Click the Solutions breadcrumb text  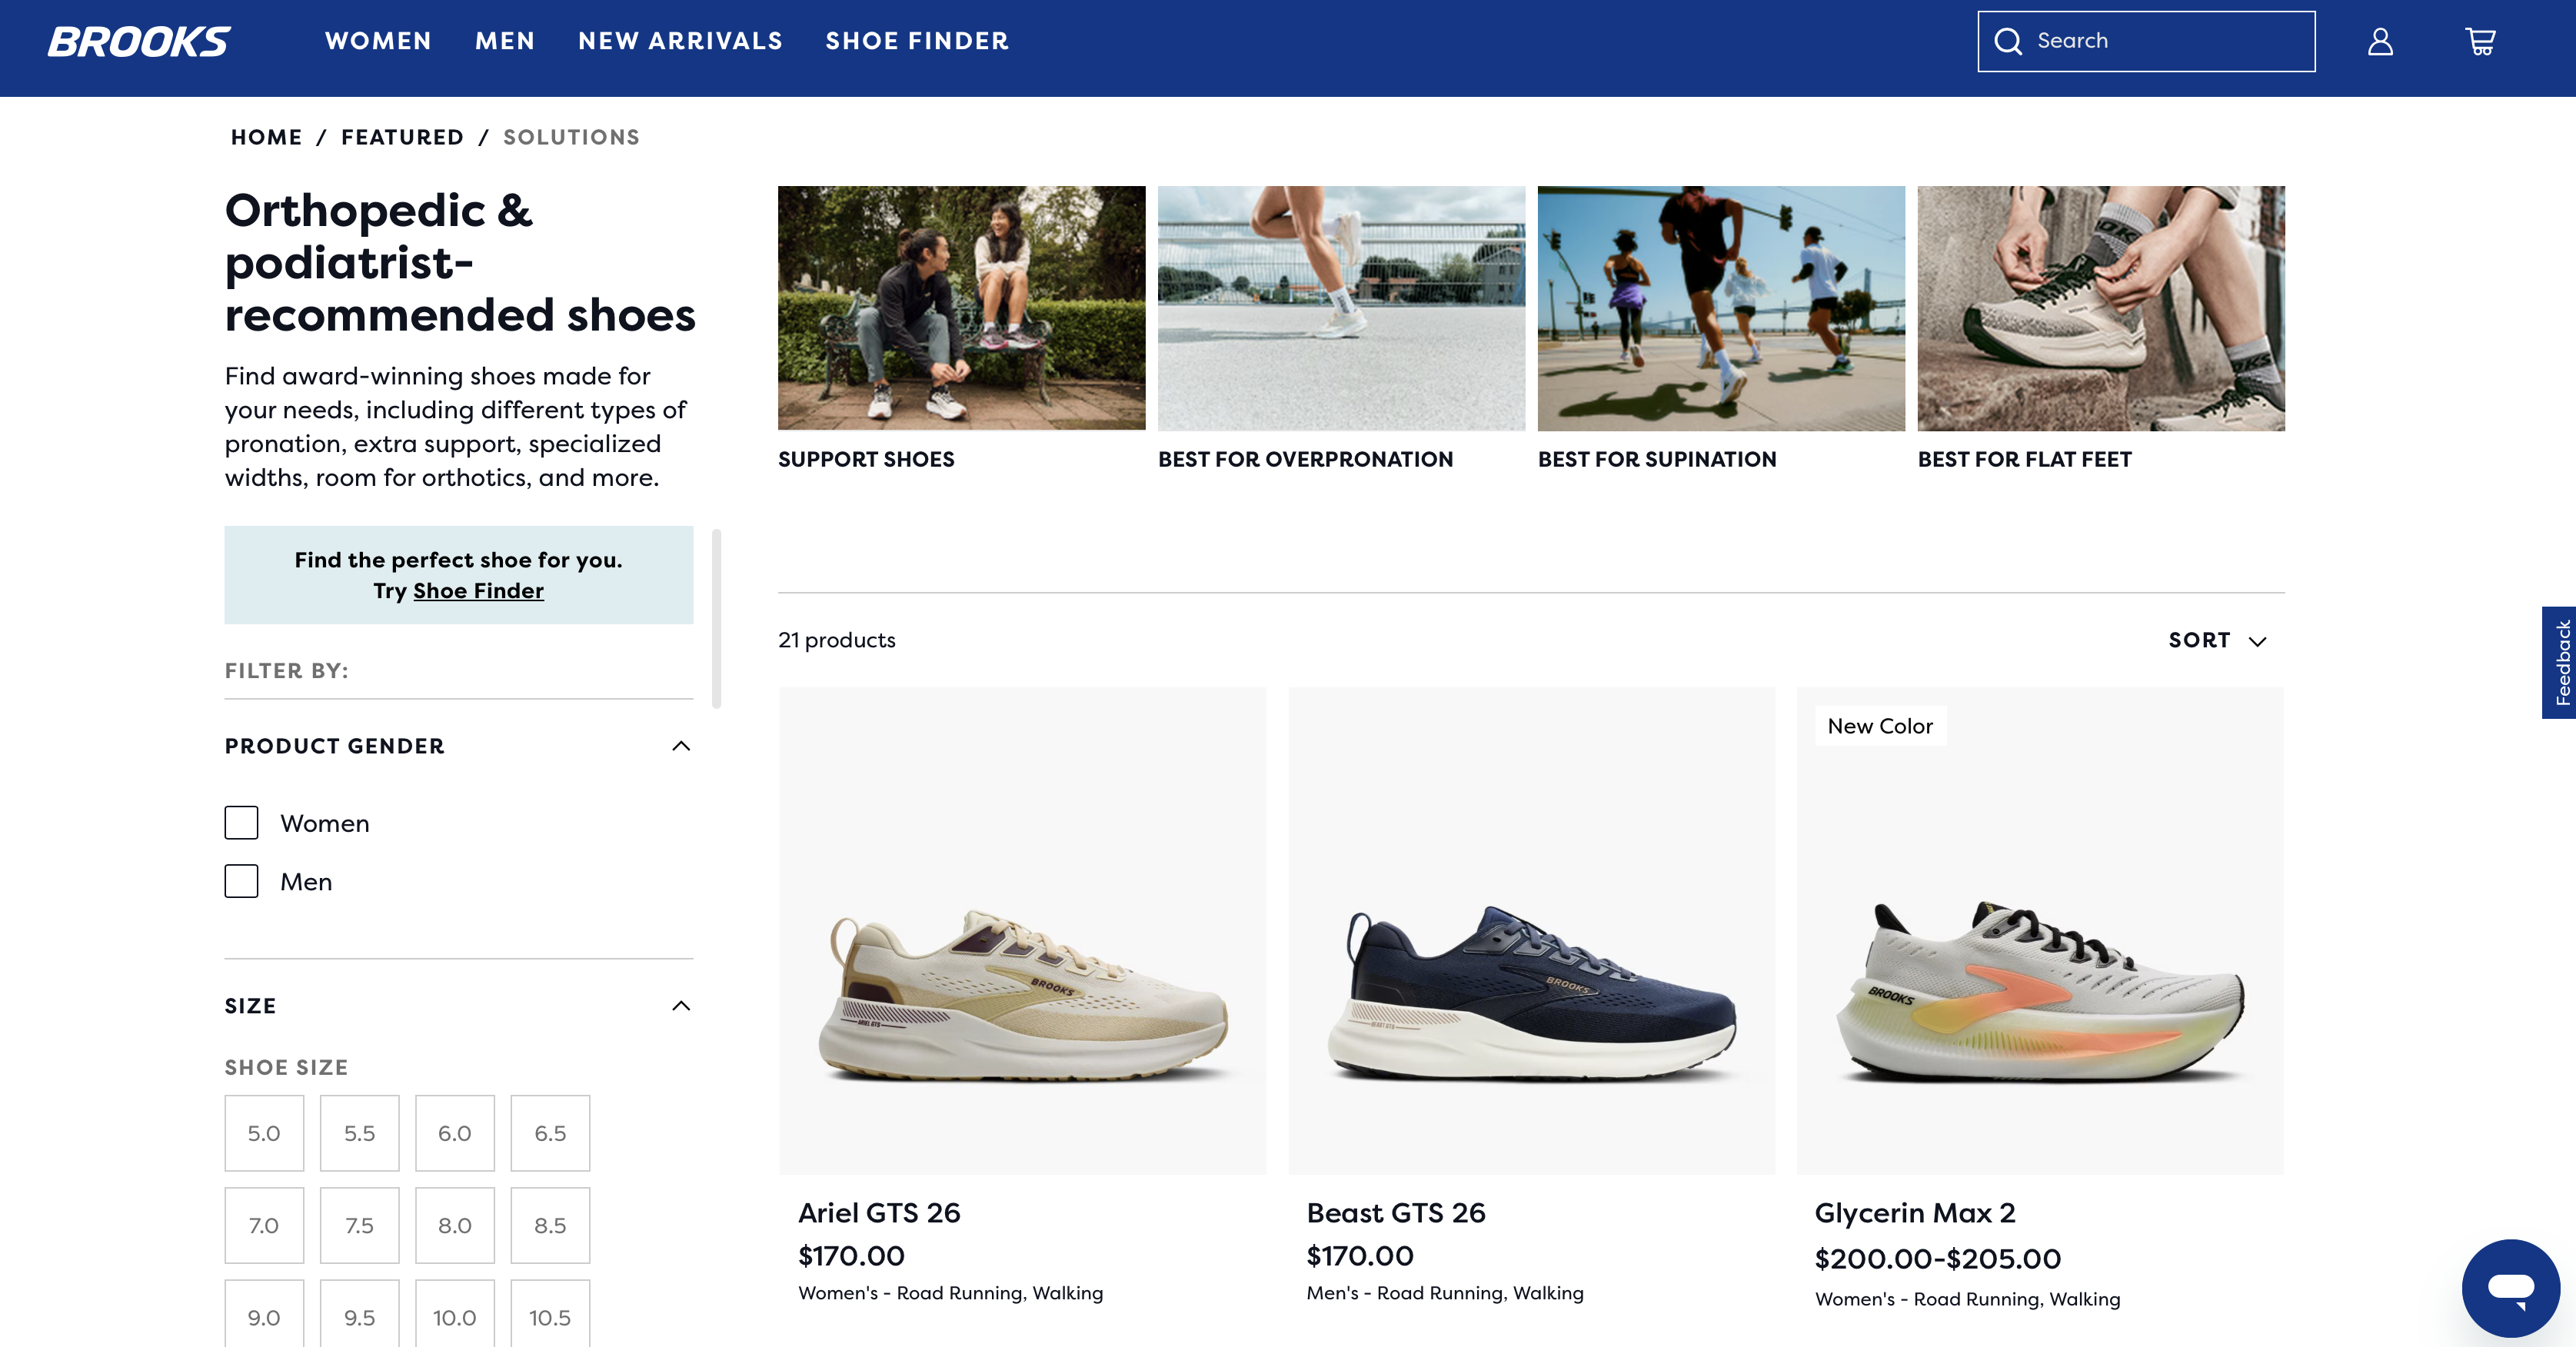[x=571, y=137]
